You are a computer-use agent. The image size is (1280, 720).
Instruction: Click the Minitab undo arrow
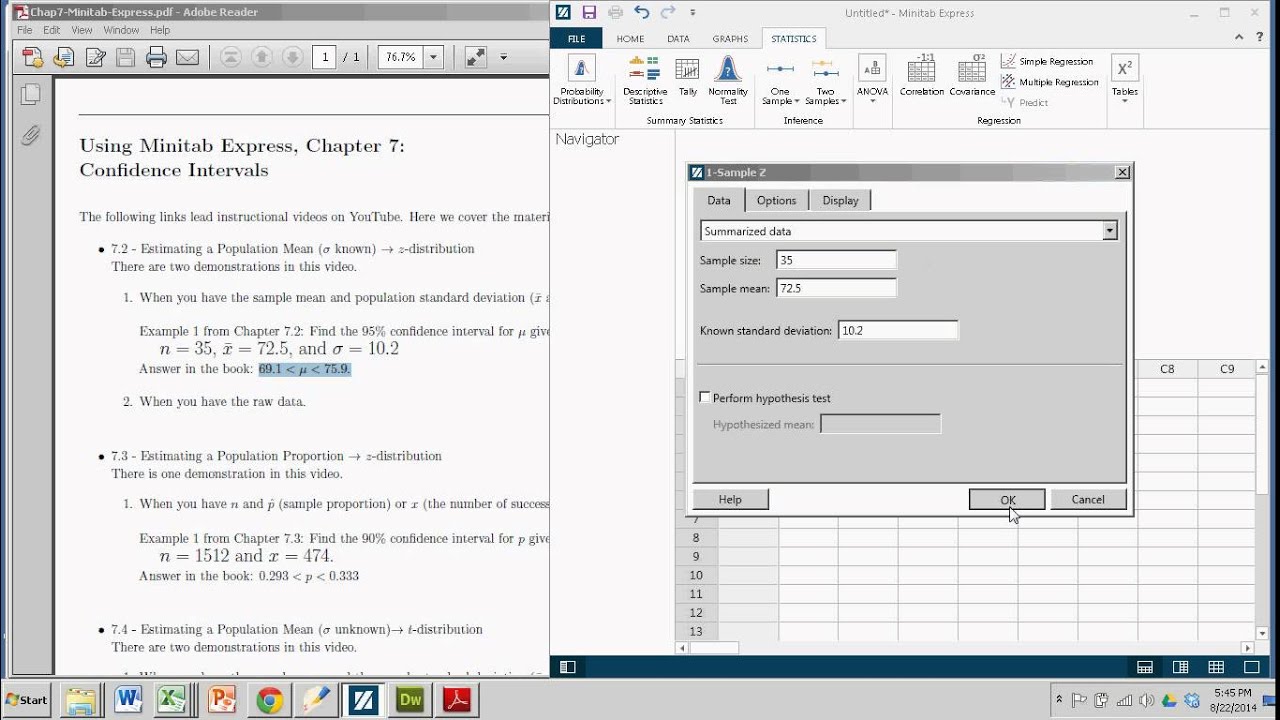642,13
